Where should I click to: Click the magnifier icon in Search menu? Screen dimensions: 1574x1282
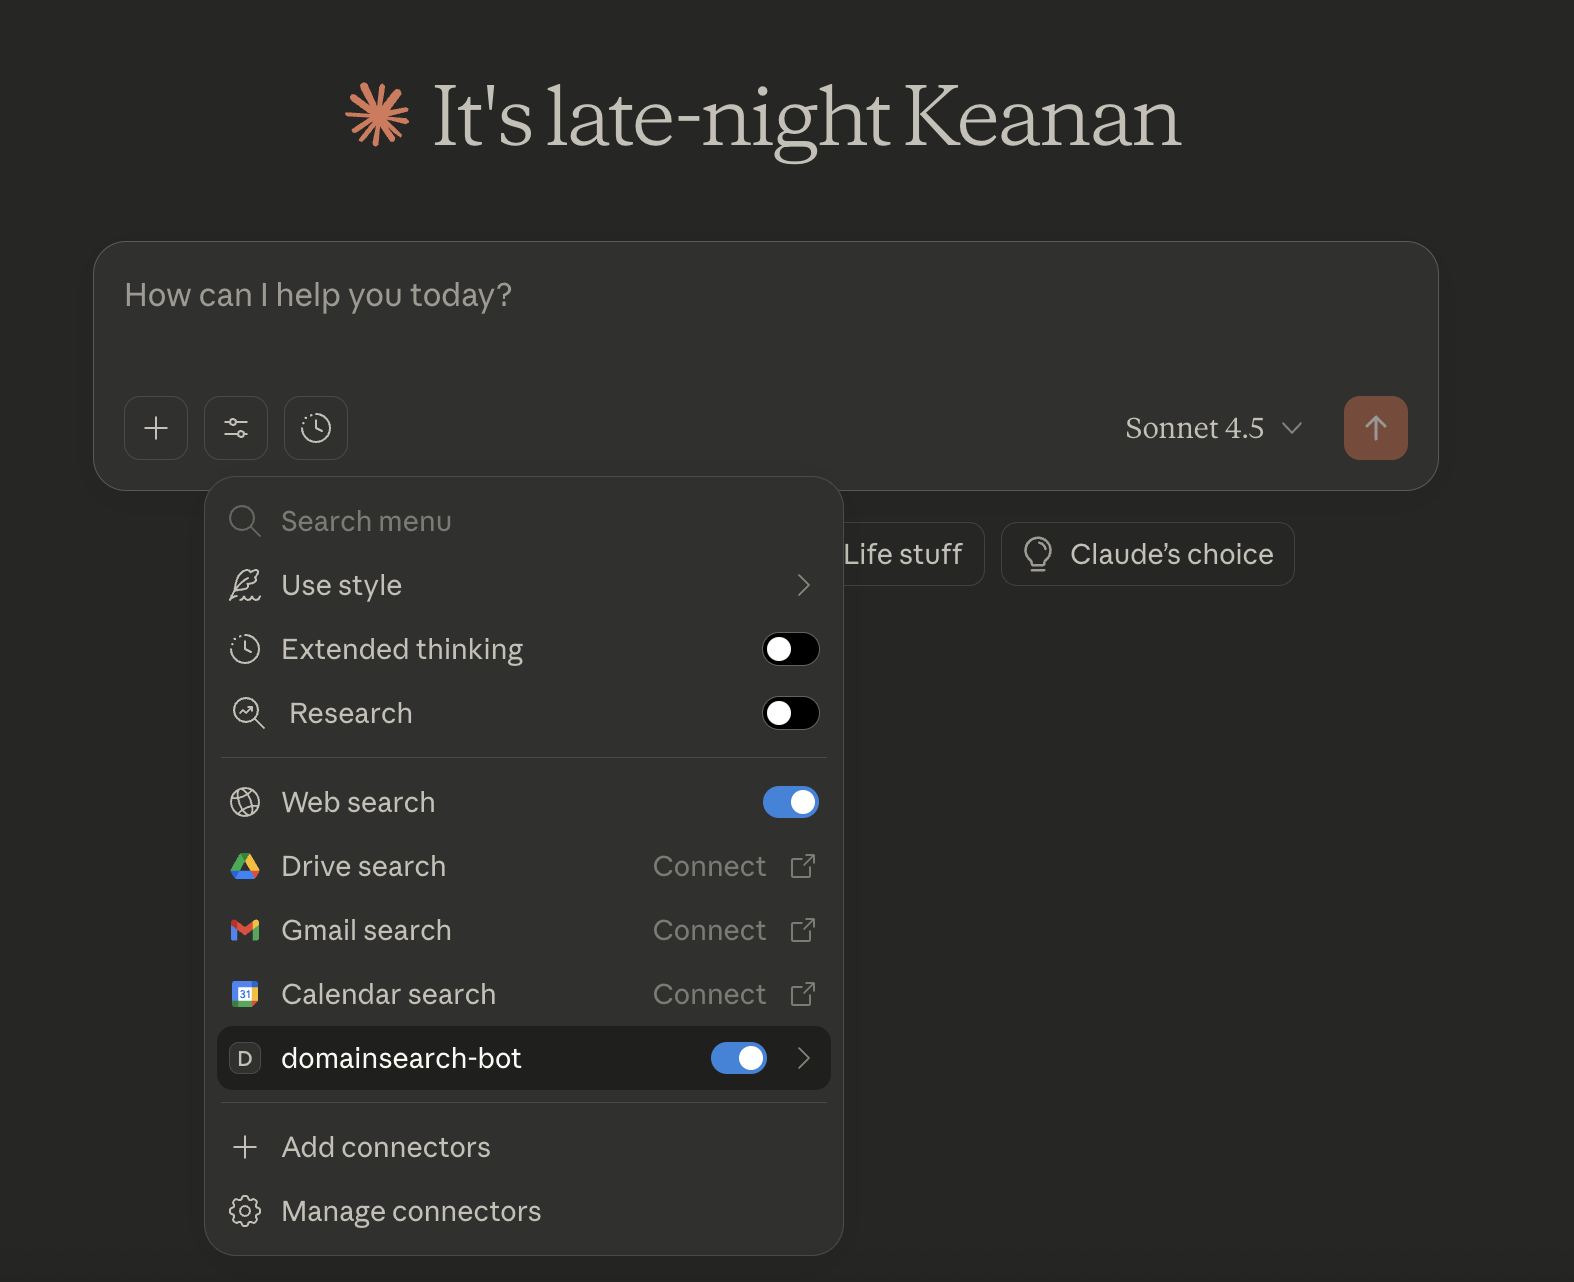click(245, 521)
